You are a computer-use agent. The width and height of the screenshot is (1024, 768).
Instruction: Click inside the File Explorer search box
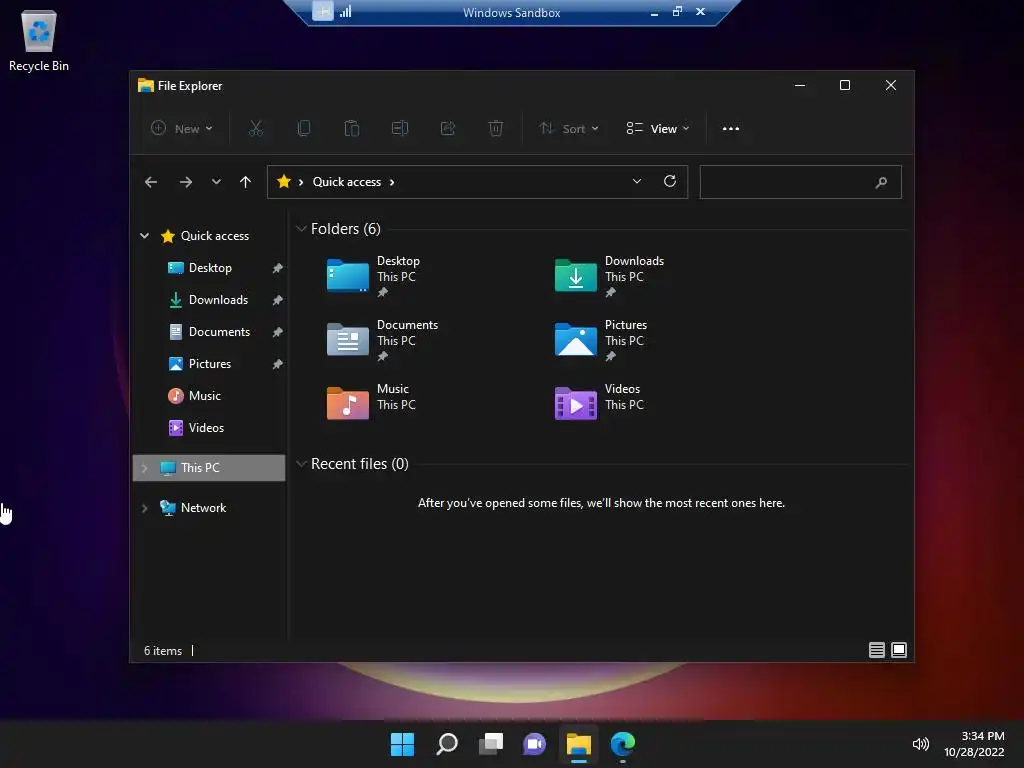(x=800, y=182)
